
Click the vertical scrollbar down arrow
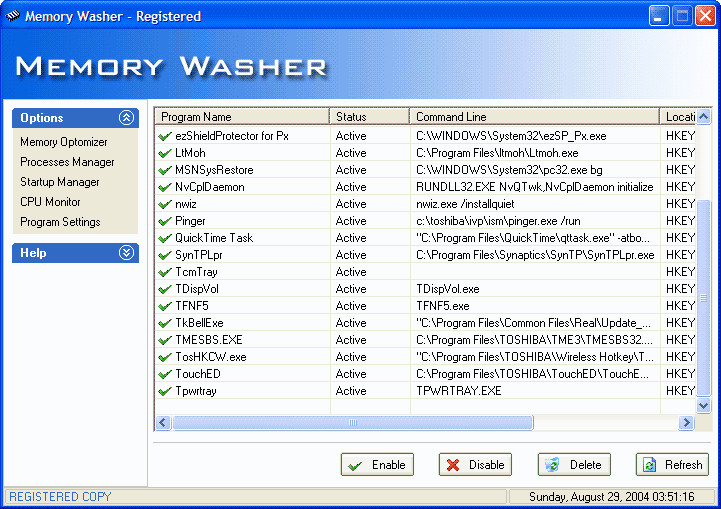(704, 406)
